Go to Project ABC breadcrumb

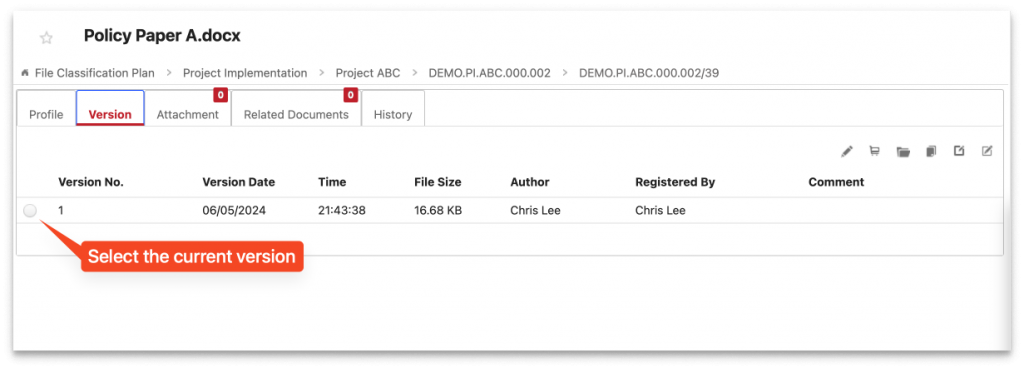368,73
